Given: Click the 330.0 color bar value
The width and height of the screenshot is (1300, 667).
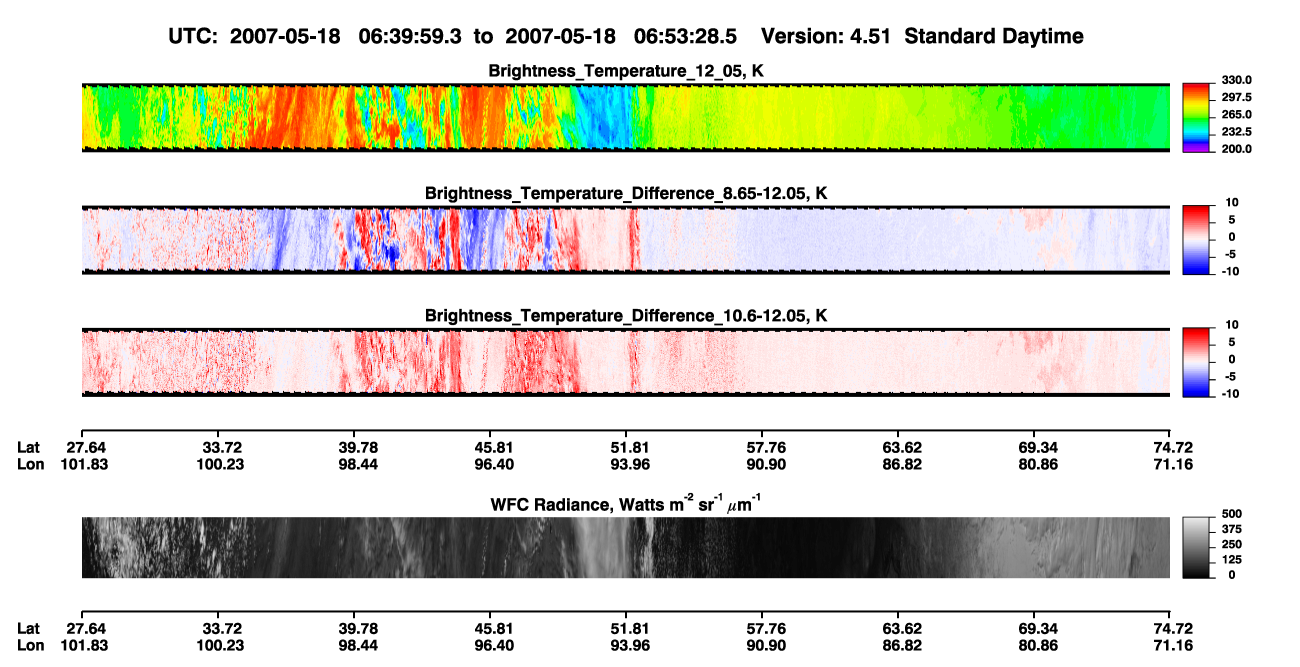Looking at the screenshot, I should 1237,81.
